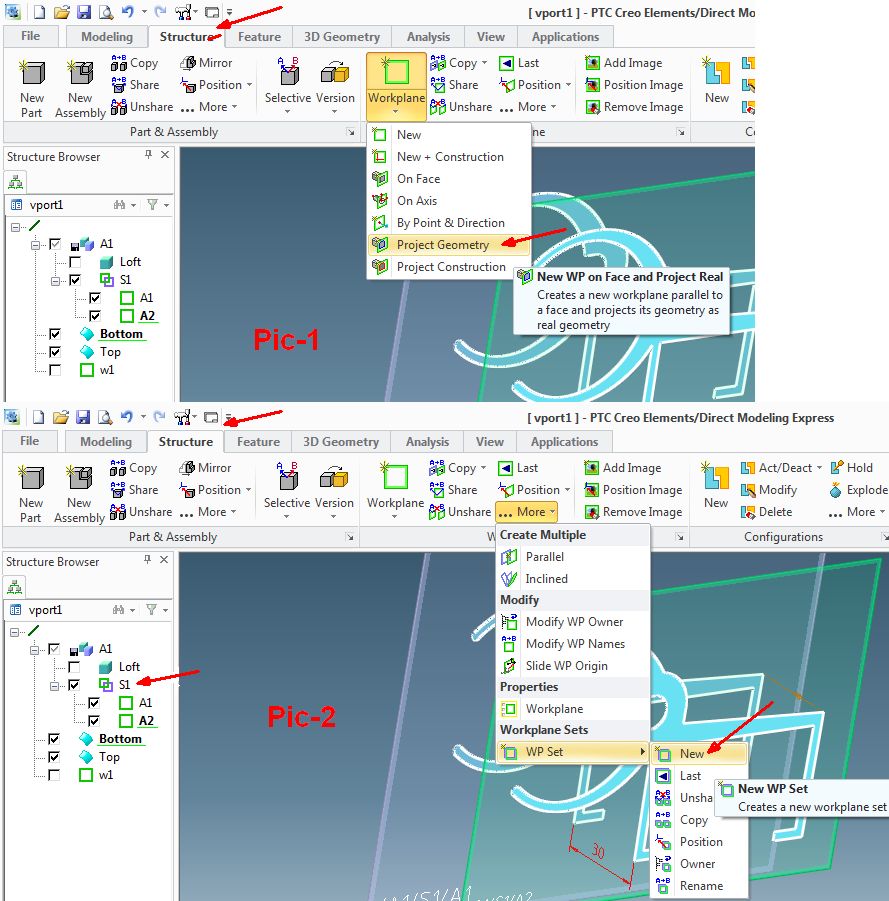Image resolution: width=889 pixels, height=901 pixels.
Task: Open the Act/Deact dropdown in Pic-2
Action: [x=819, y=468]
